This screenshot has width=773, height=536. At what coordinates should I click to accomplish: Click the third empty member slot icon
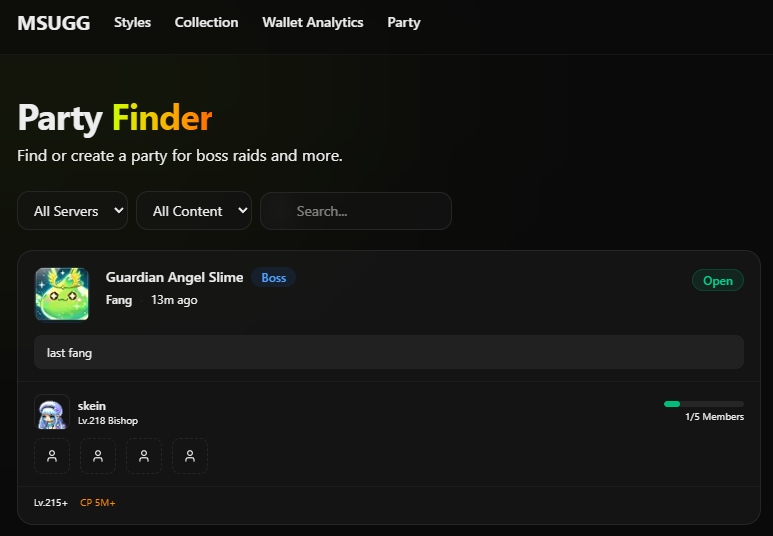coord(144,456)
